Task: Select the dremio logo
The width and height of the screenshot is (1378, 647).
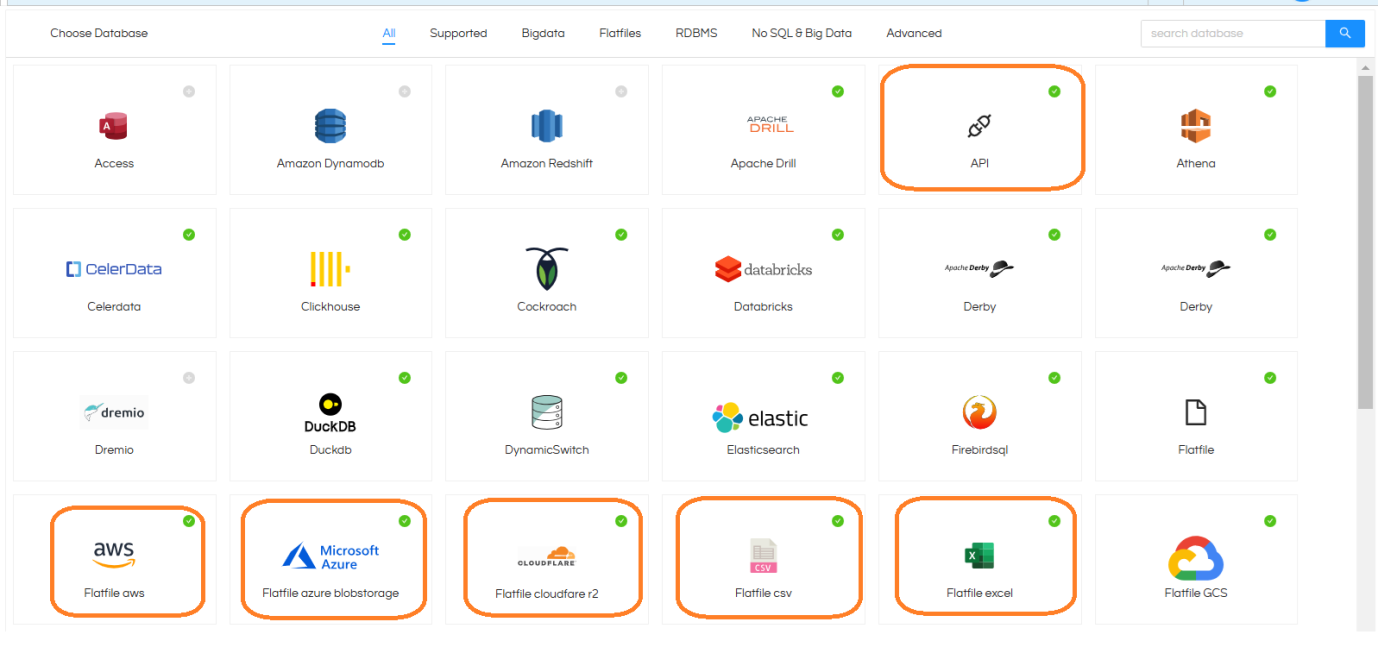Action: click(114, 412)
